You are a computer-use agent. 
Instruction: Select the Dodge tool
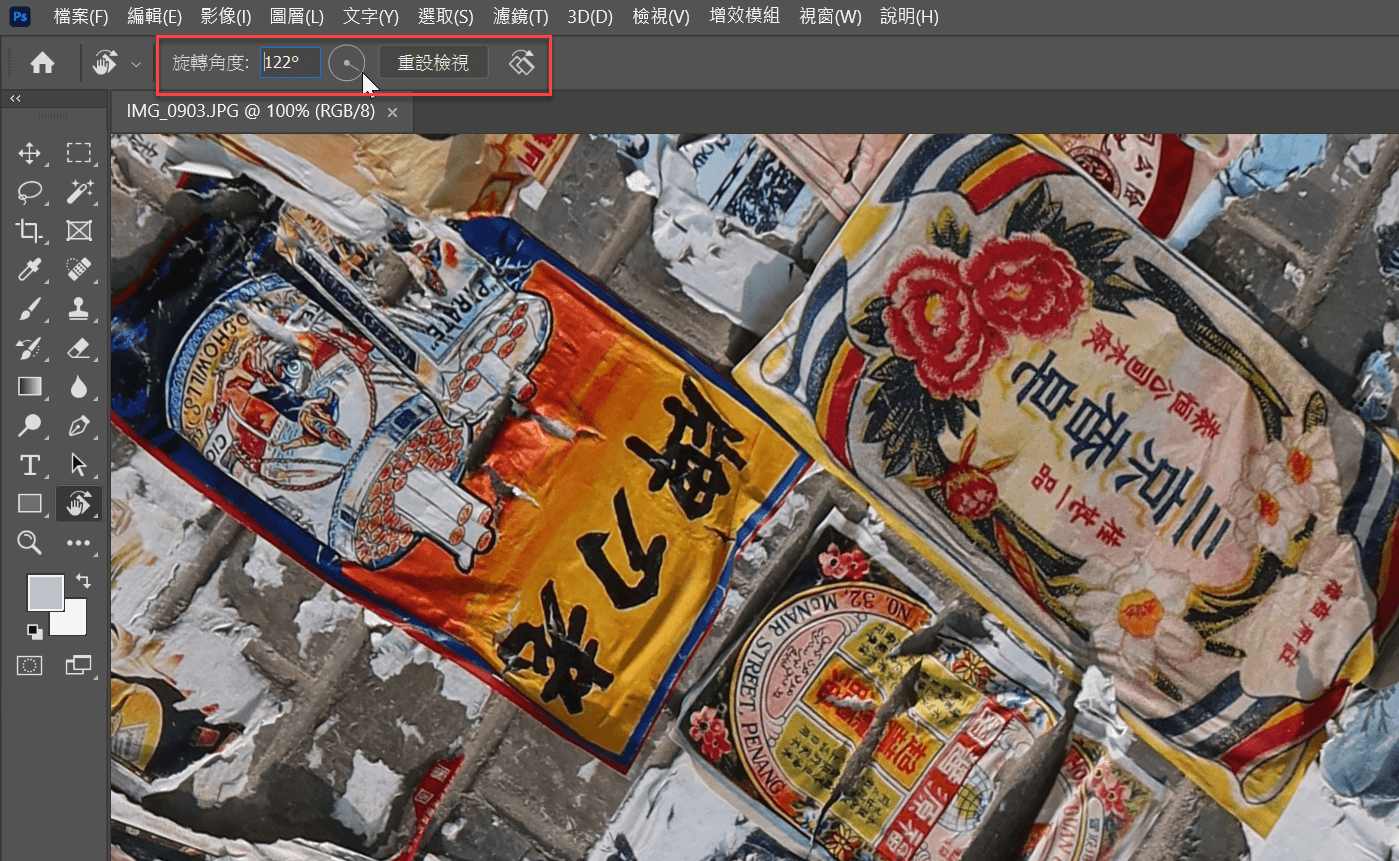click(x=29, y=426)
